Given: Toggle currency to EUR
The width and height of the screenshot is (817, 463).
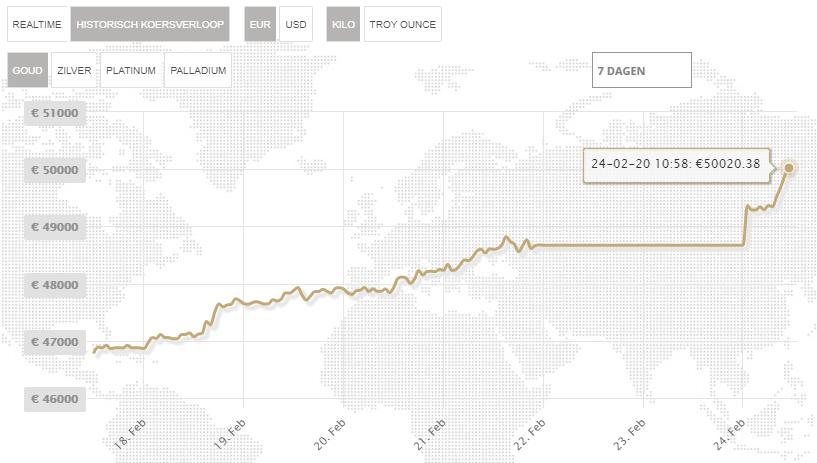Looking at the screenshot, I should (x=259, y=24).
